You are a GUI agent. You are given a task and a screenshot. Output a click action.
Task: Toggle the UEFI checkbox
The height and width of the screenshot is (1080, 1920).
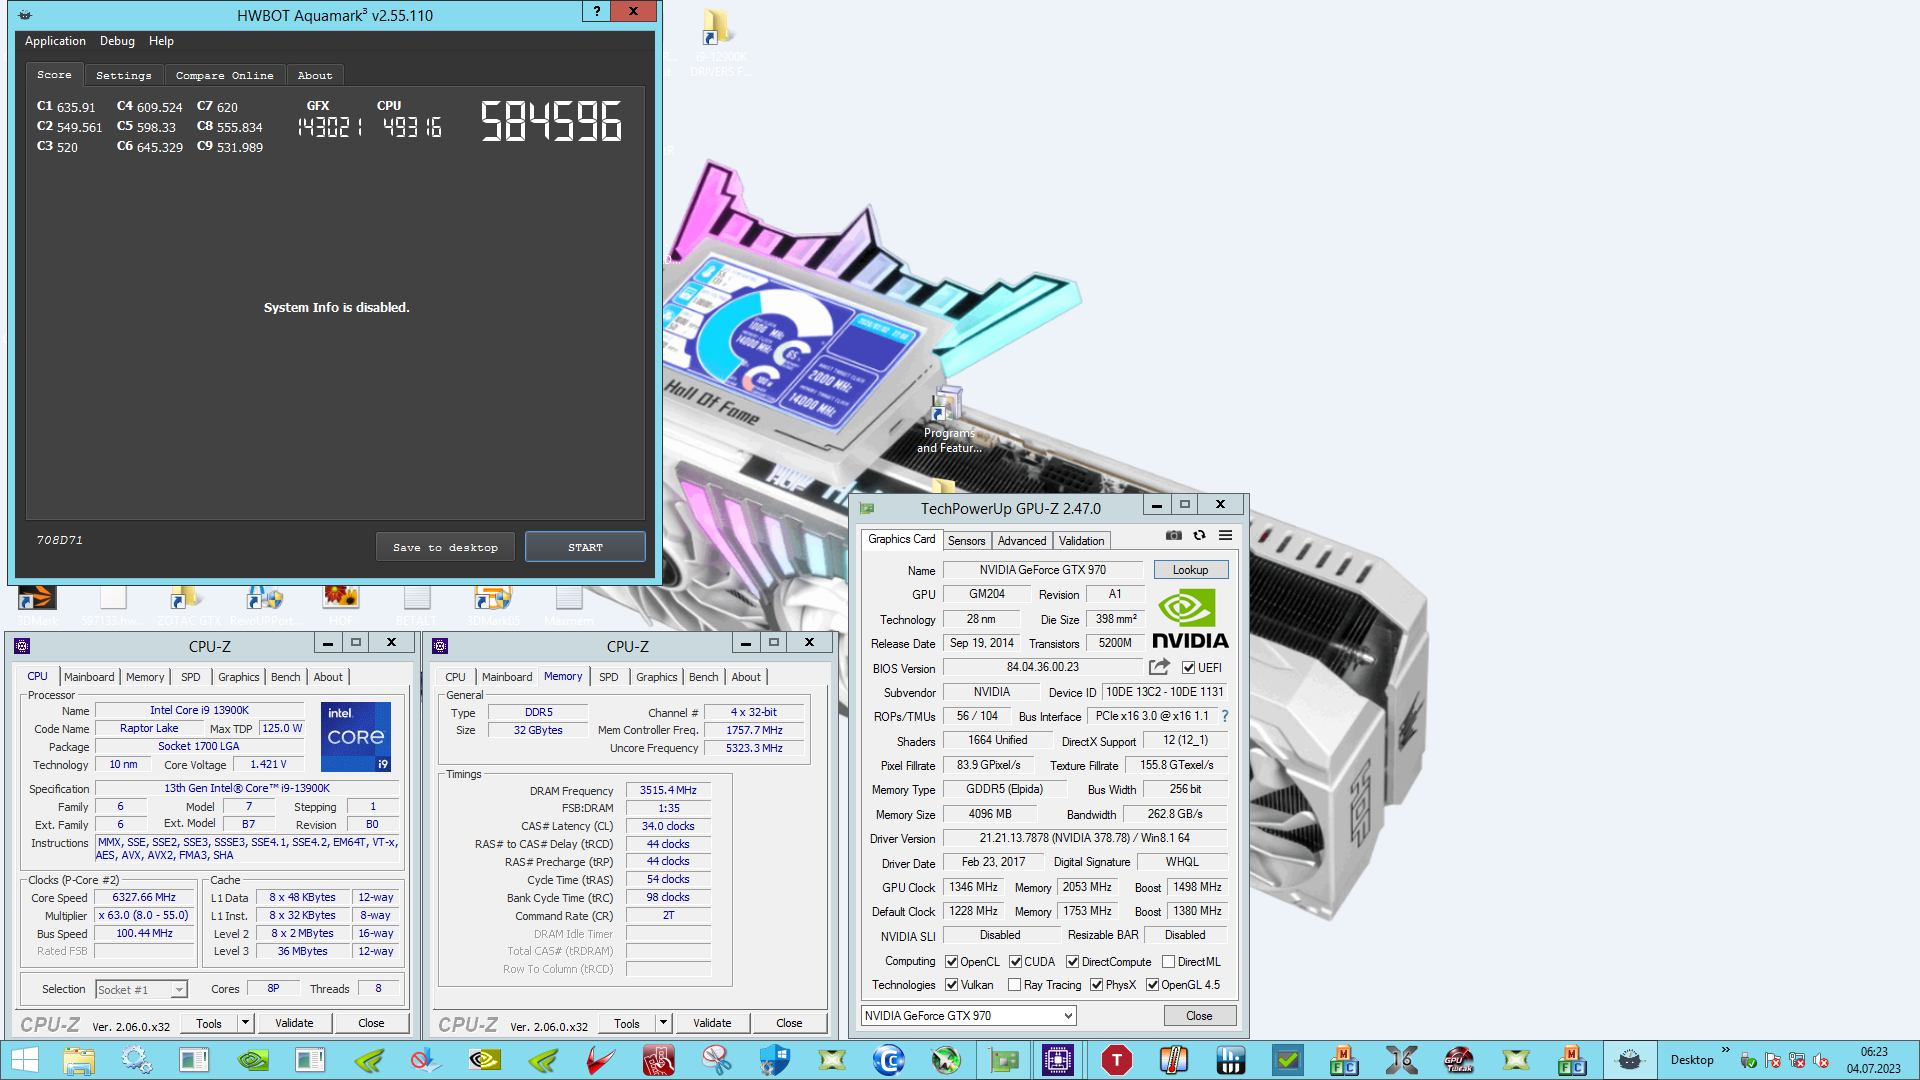coord(1188,668)
